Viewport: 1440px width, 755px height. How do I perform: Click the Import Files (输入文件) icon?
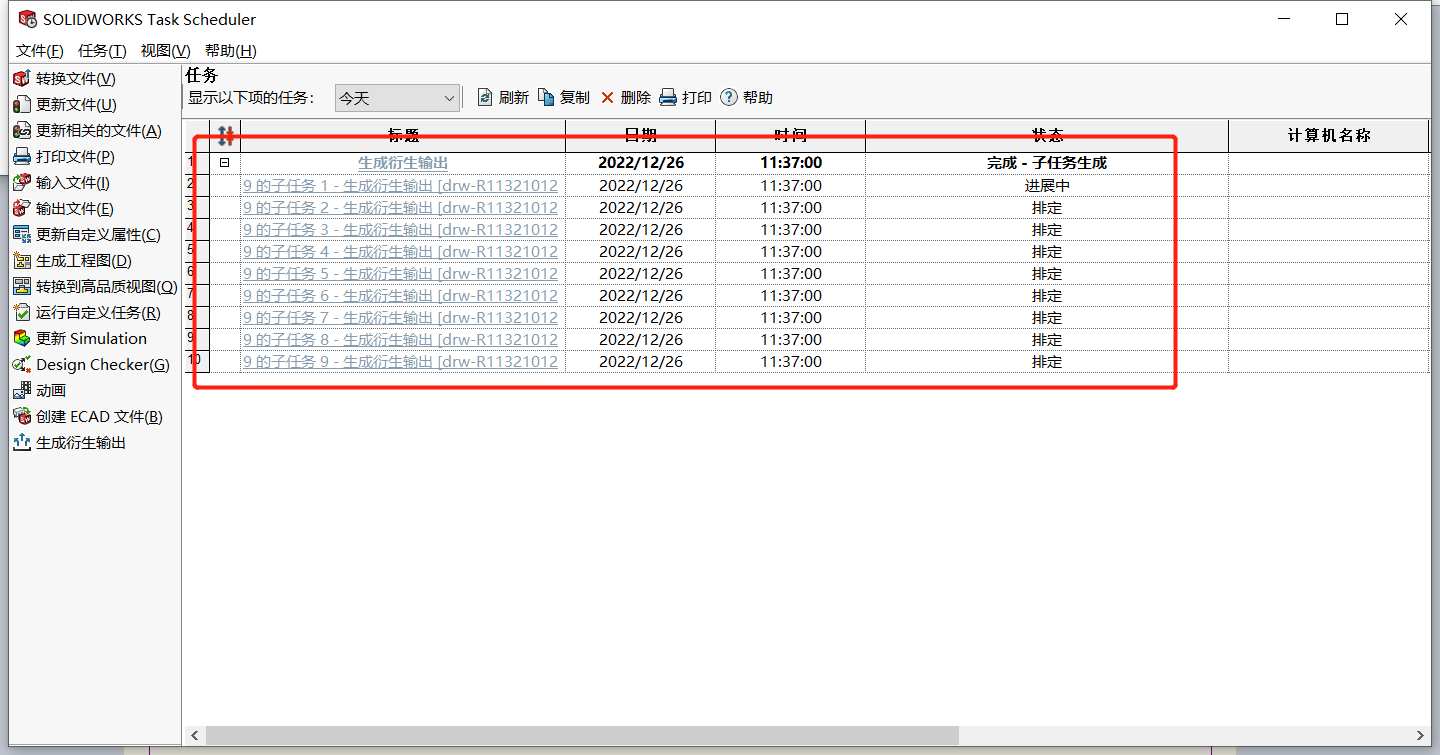[x=21, y=183]
